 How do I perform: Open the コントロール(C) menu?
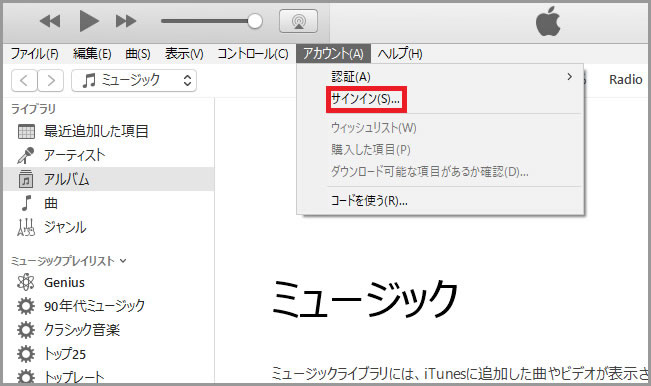253,54
